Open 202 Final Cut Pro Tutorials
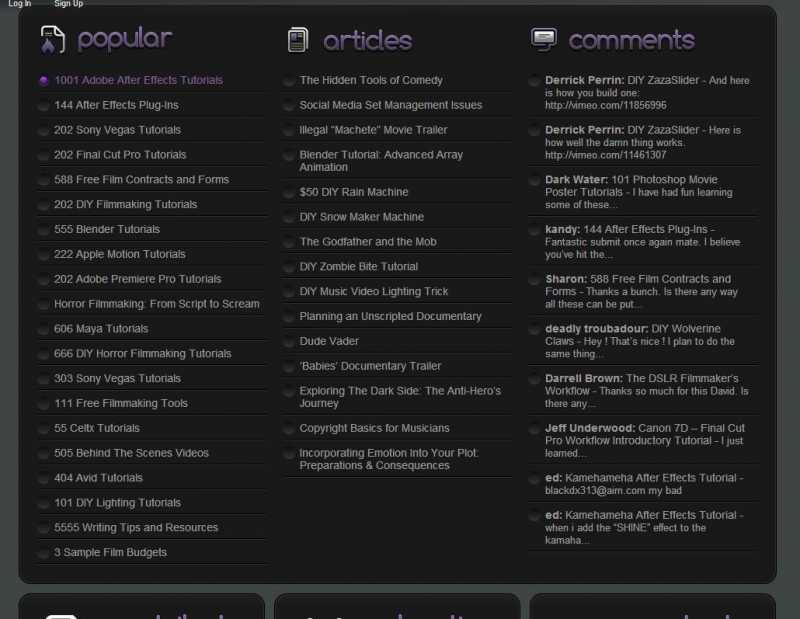800x619 pixels. tap(120, 155)
